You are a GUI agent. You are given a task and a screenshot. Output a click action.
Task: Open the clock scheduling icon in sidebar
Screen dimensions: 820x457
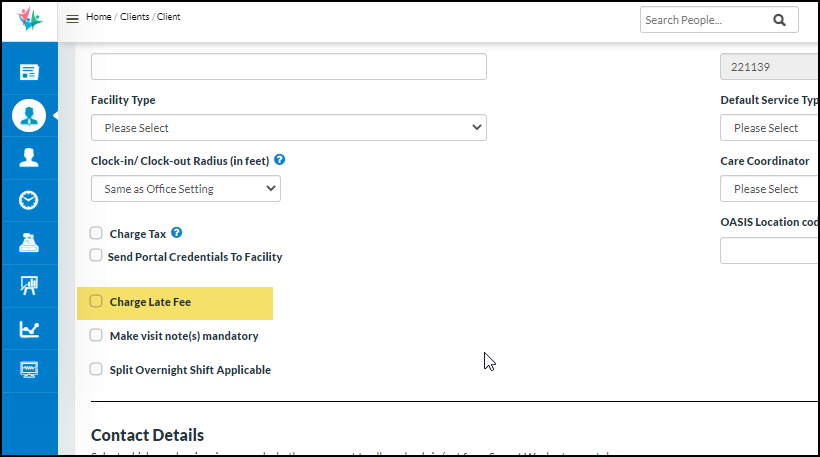[29, 200]
